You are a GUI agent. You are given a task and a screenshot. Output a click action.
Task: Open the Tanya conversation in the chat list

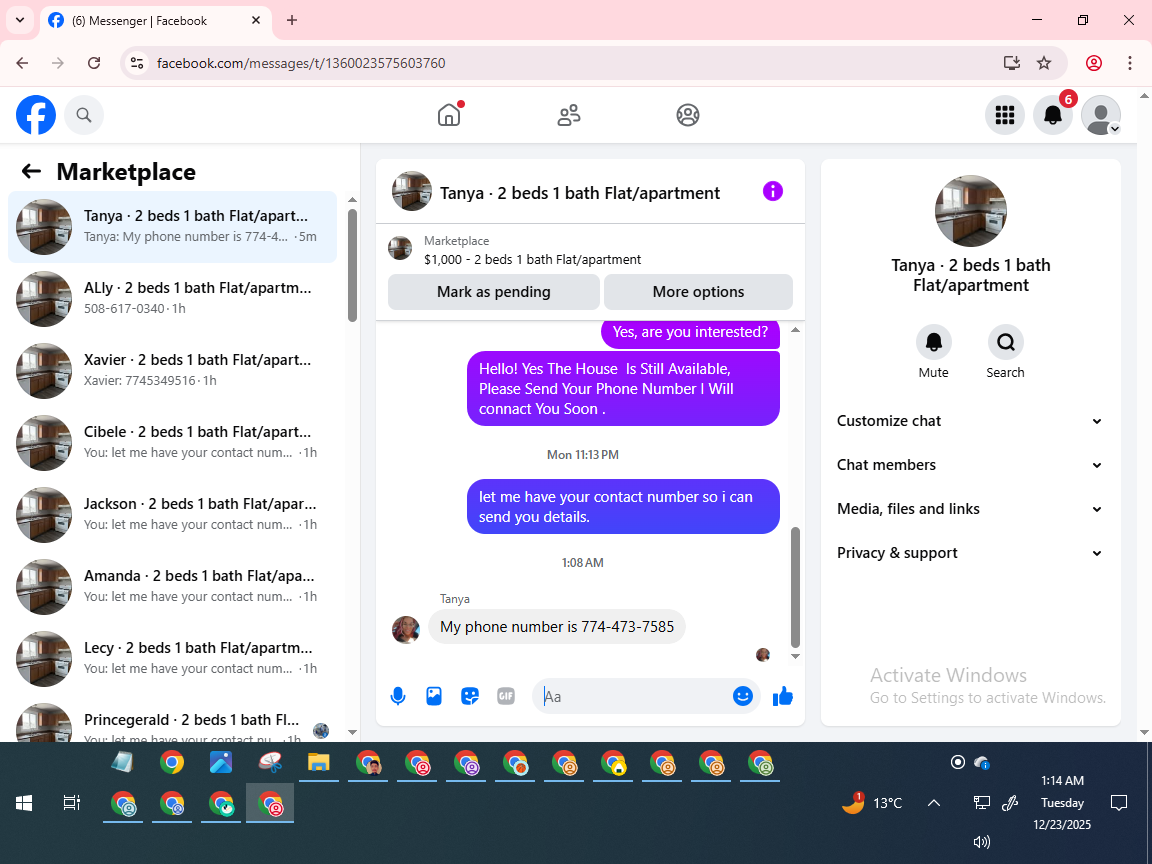(x=173, y=226)
